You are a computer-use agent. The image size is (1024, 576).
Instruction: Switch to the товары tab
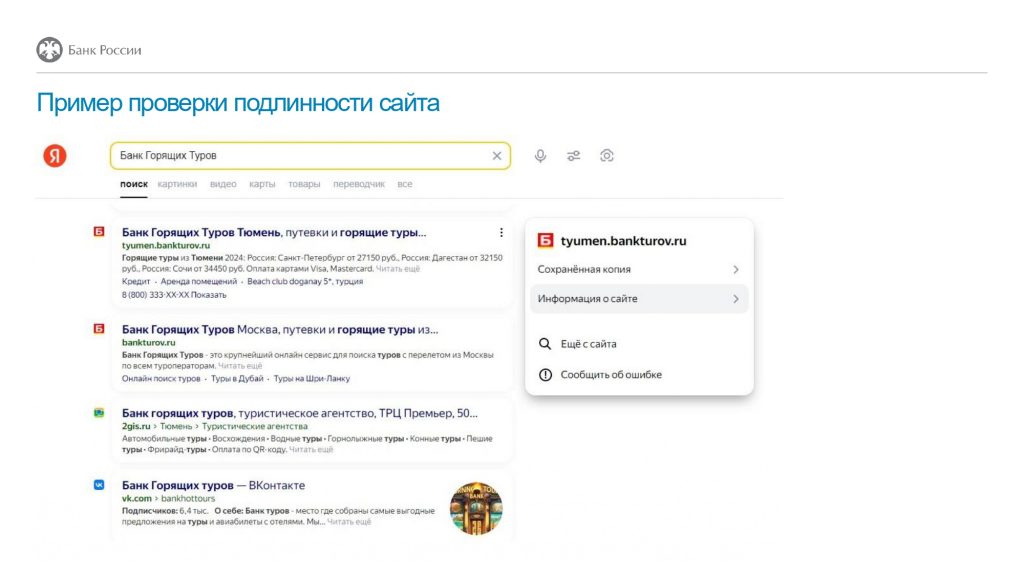coord(304,184)
